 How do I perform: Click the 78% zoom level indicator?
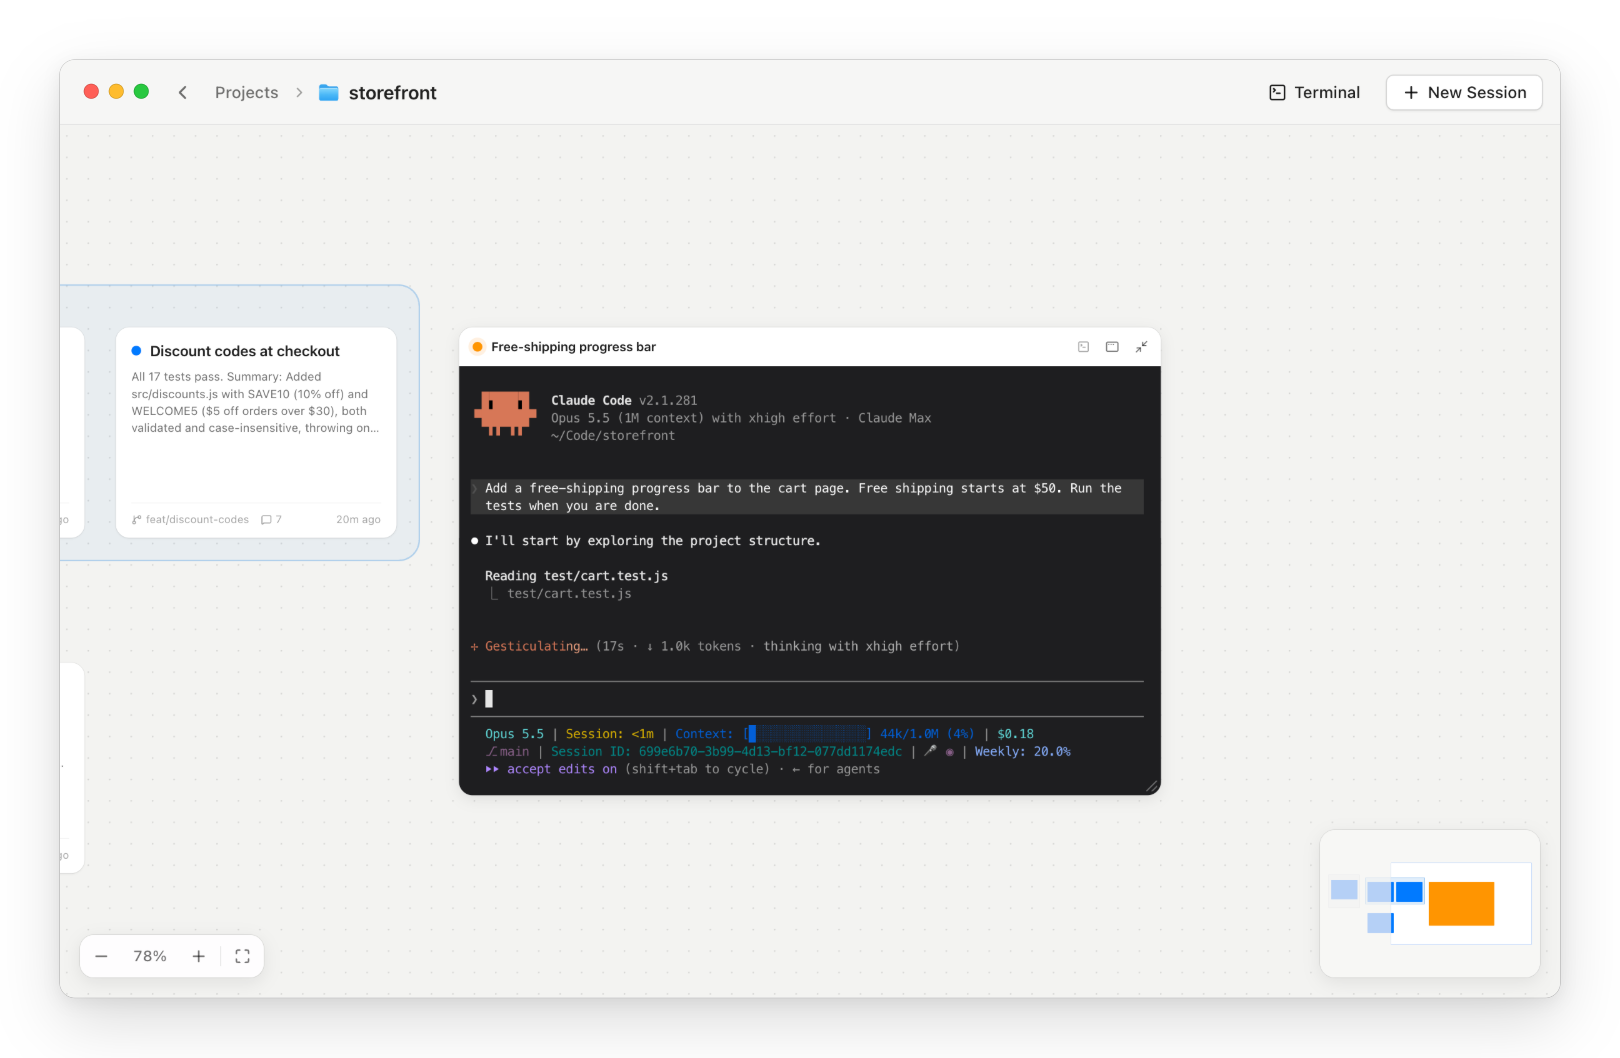pyautogui.click(x=150, y=957)
